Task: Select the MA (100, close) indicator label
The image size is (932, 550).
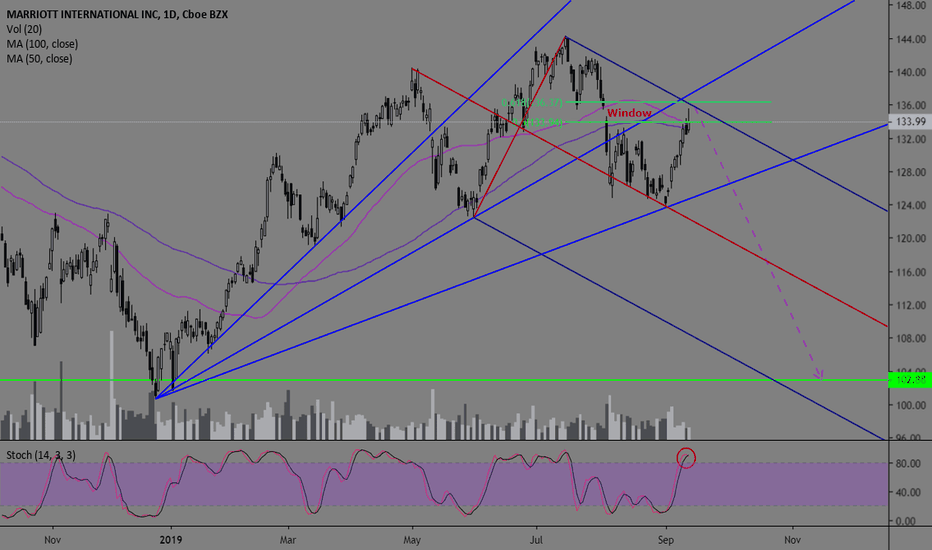Action: click(x=42, y=44)
